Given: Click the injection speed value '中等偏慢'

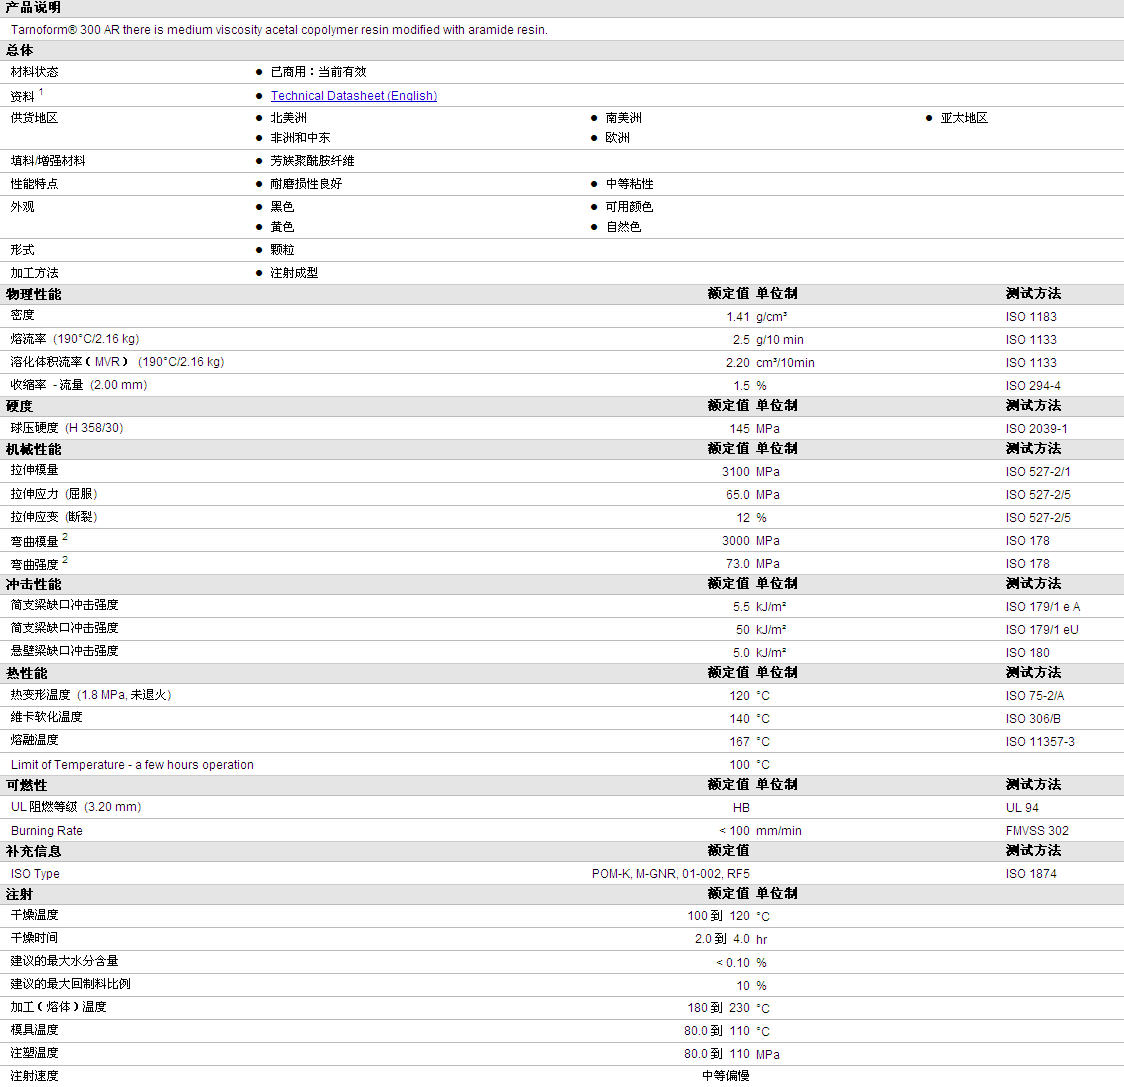Looking at the screenshot, I should click(x=725, y=1076).
